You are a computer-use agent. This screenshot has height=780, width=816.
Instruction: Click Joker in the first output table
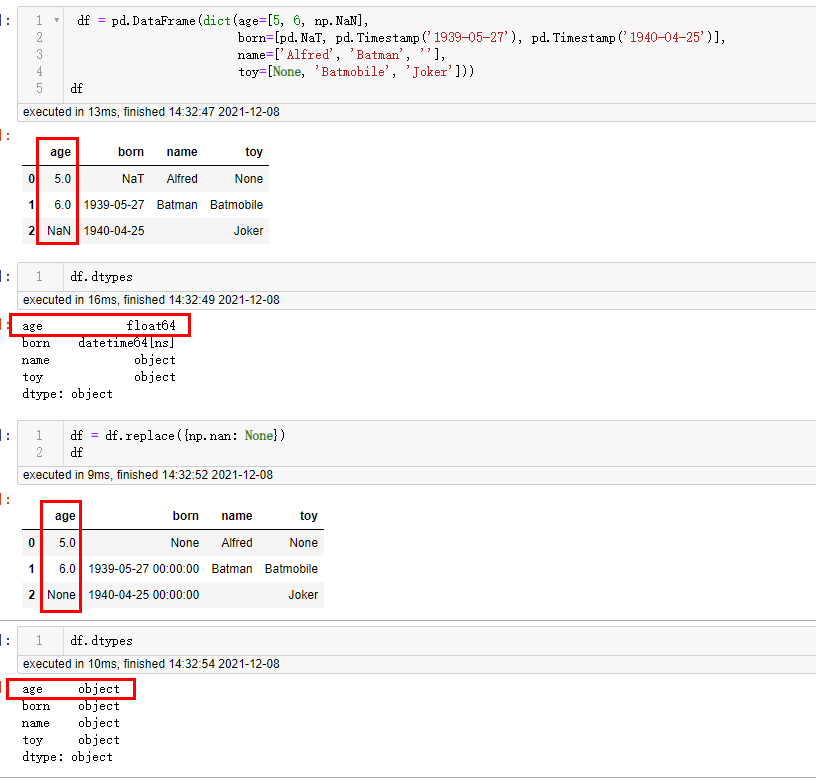click(248, 231)
